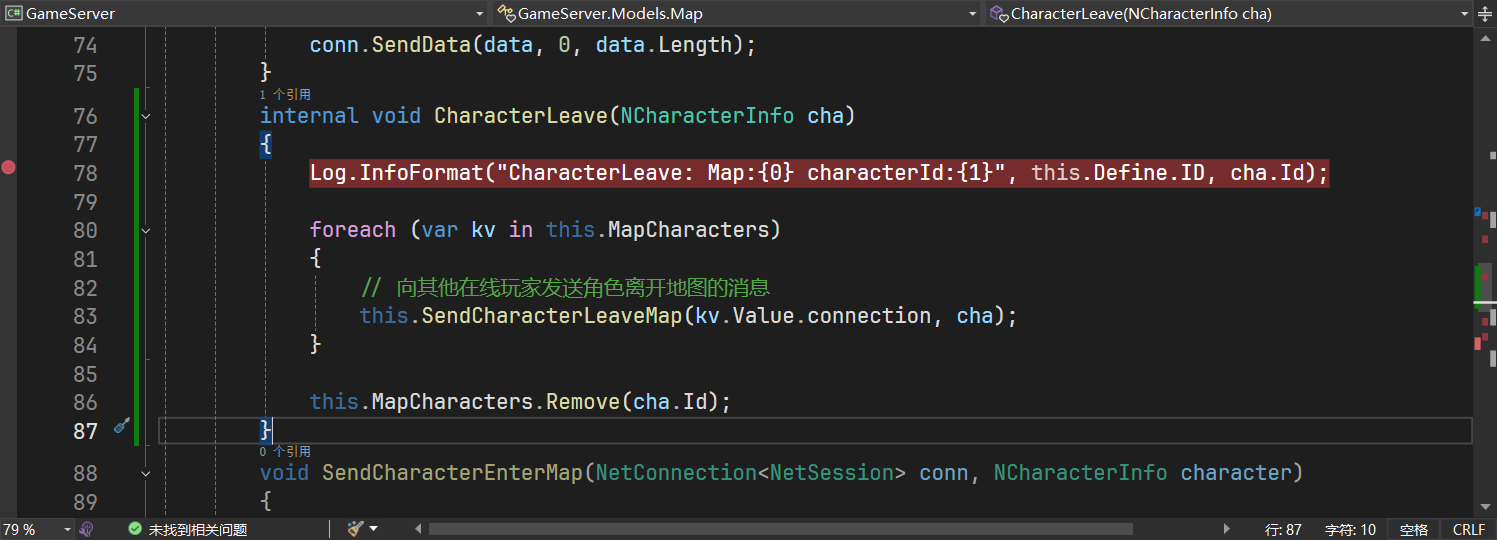This screenshot has height=540, width=1497.
Task: Collapse the CharacterLeave method at line 76
Action: tap(146, 116)
